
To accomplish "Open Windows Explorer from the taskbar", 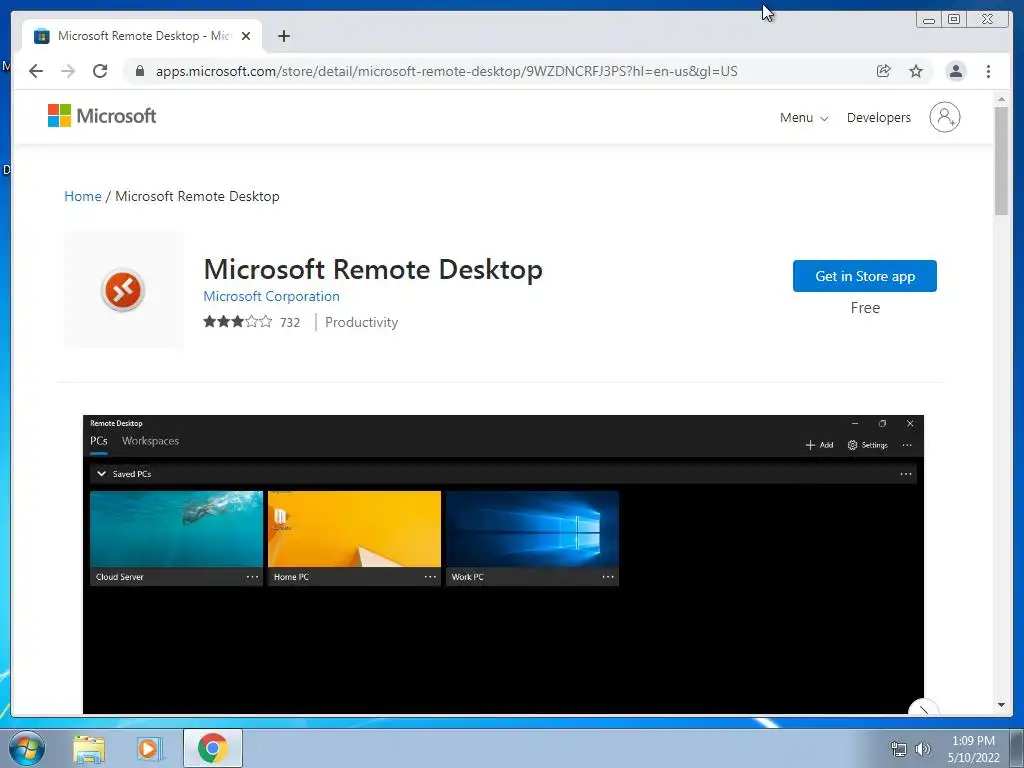I will 89,748.
